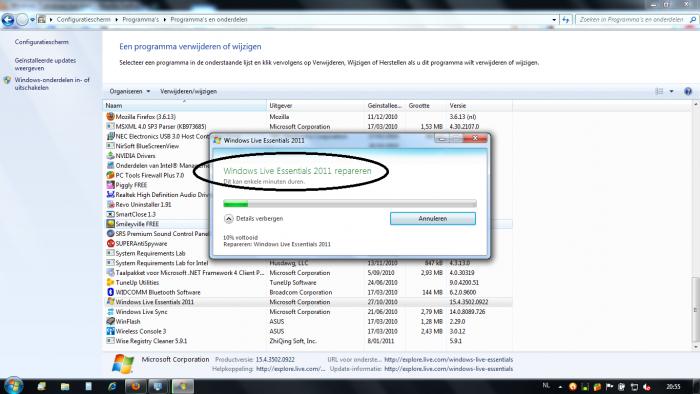Open the Organiseren dropdown menu
This screenshot has width=700, height=394.
(129, 91)
